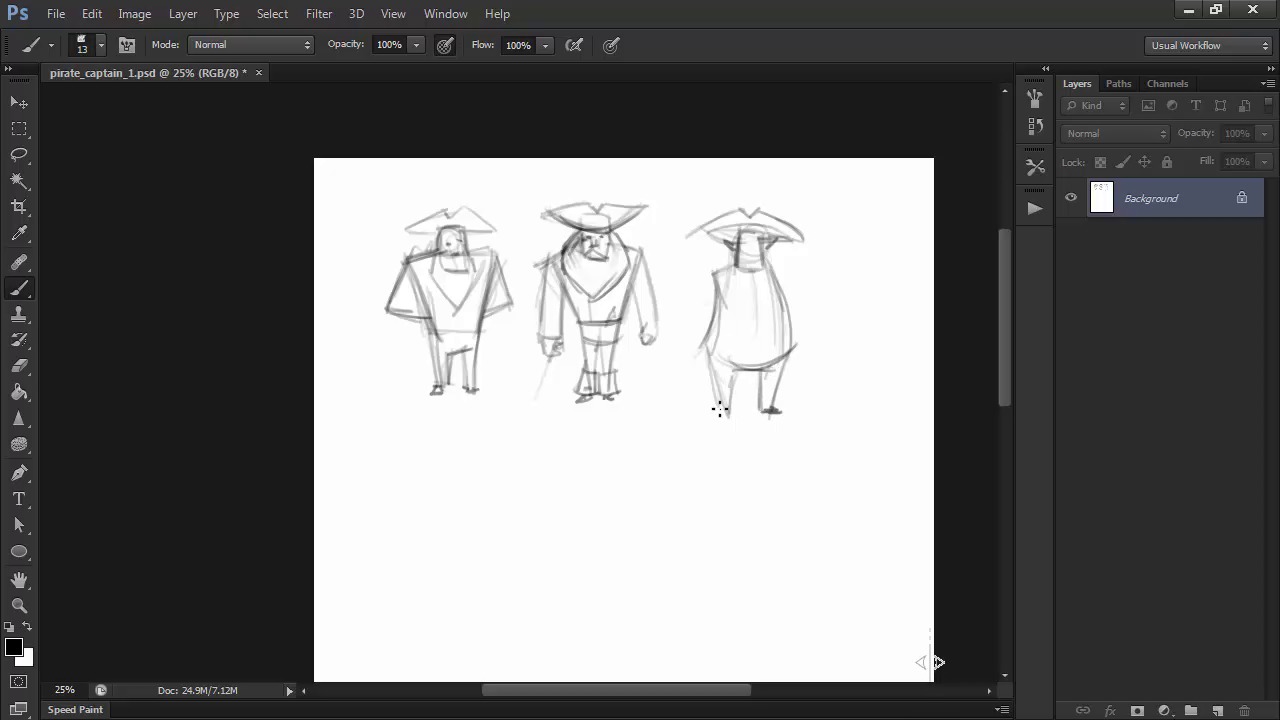
Task: Select the Smudge/Sponge tool
Action: tap(19, 445)
